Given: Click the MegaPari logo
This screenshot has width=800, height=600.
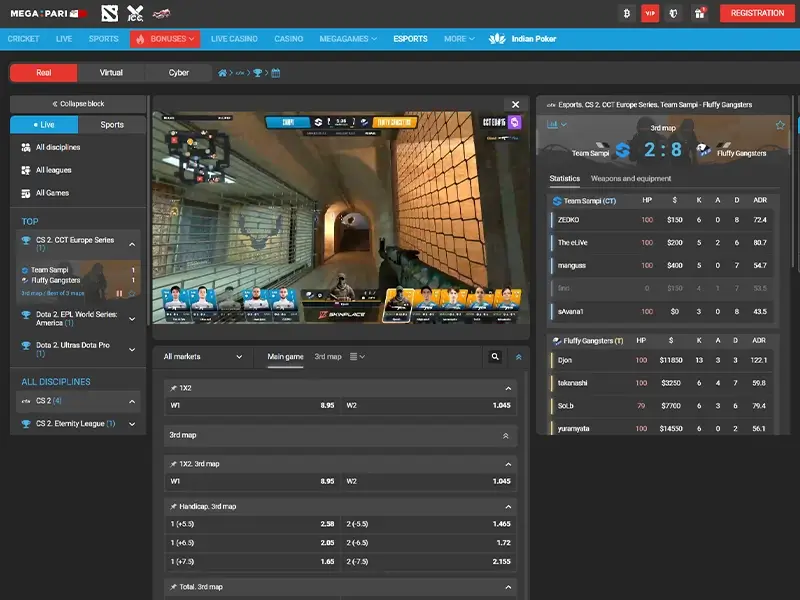Looking at the screenshot, I should tap(48, 14).
